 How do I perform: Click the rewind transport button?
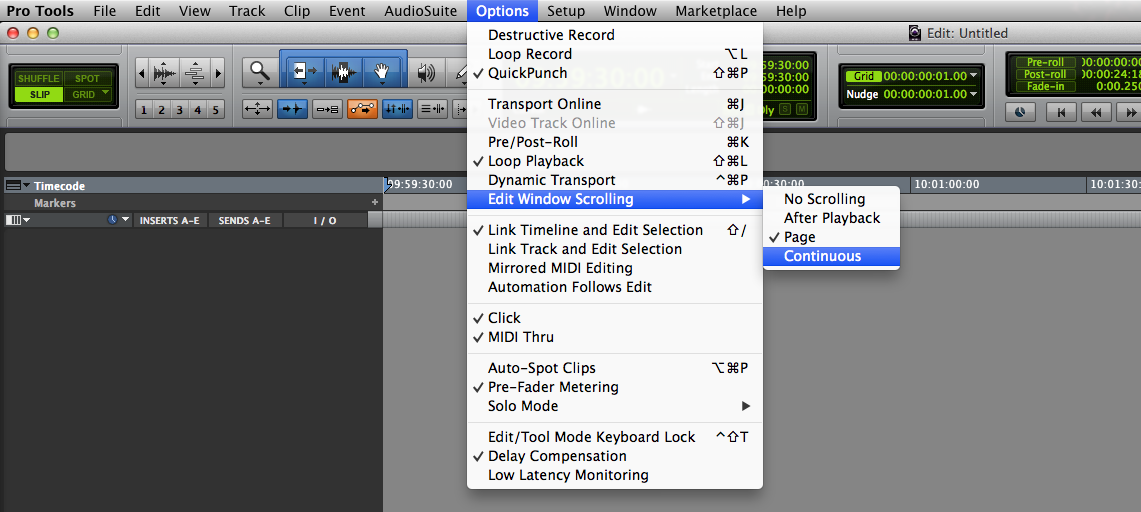tap(1097, 113)
